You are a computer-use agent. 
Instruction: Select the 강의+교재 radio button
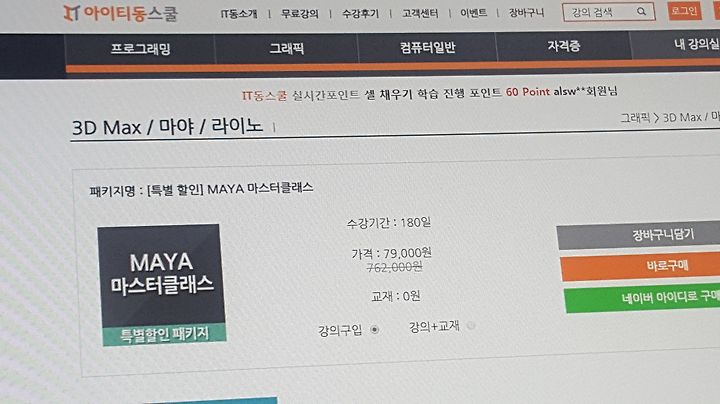[x=471, y=326]
